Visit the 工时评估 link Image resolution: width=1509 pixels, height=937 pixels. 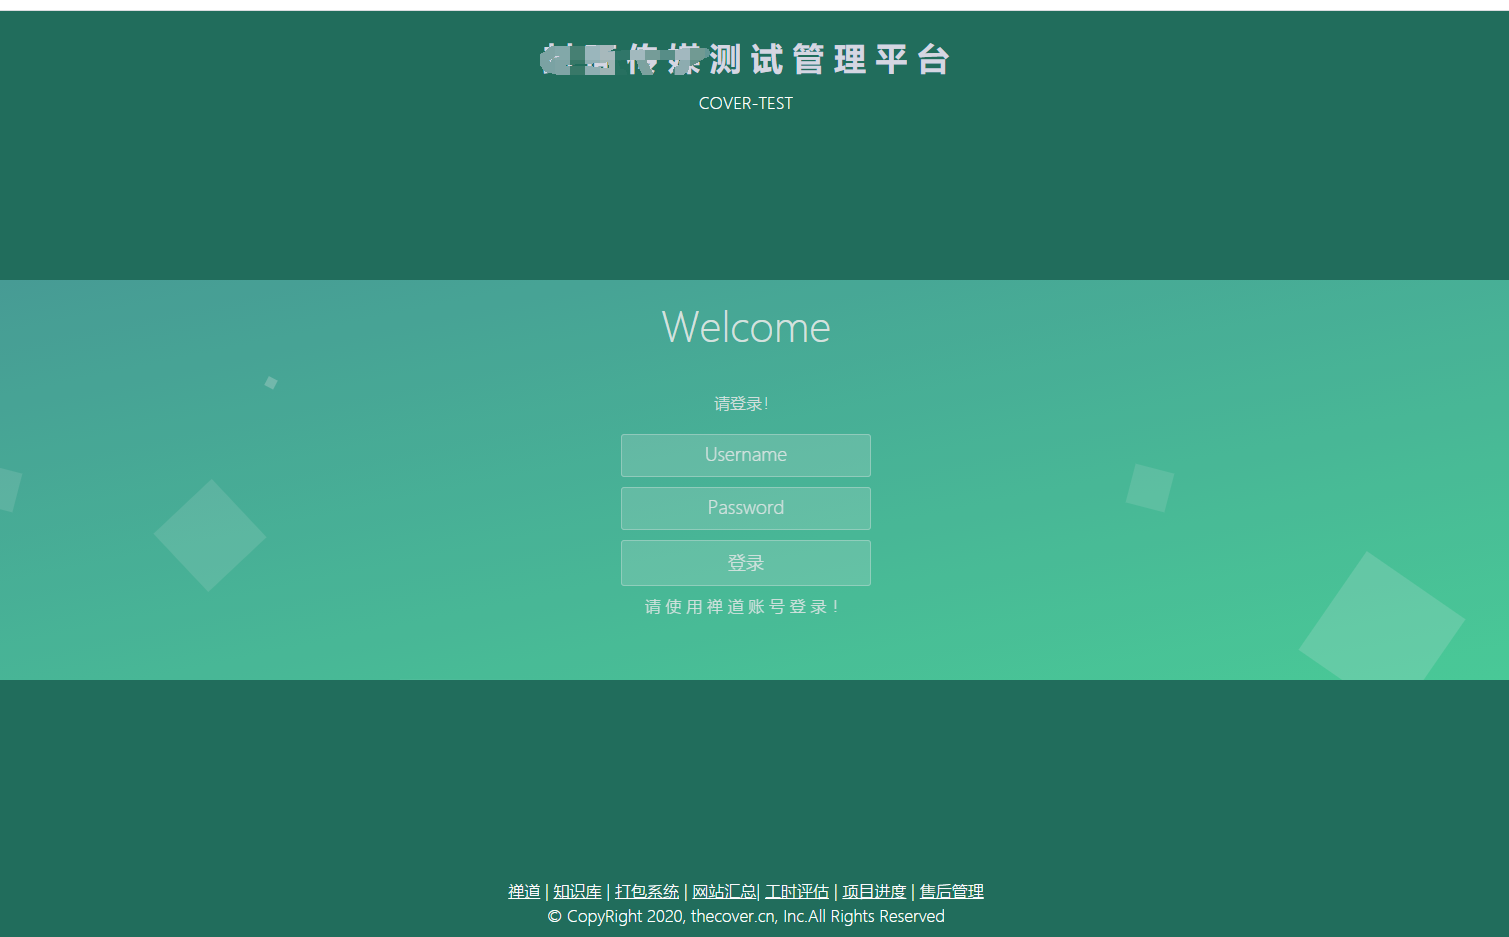click(x=797, y=891)
